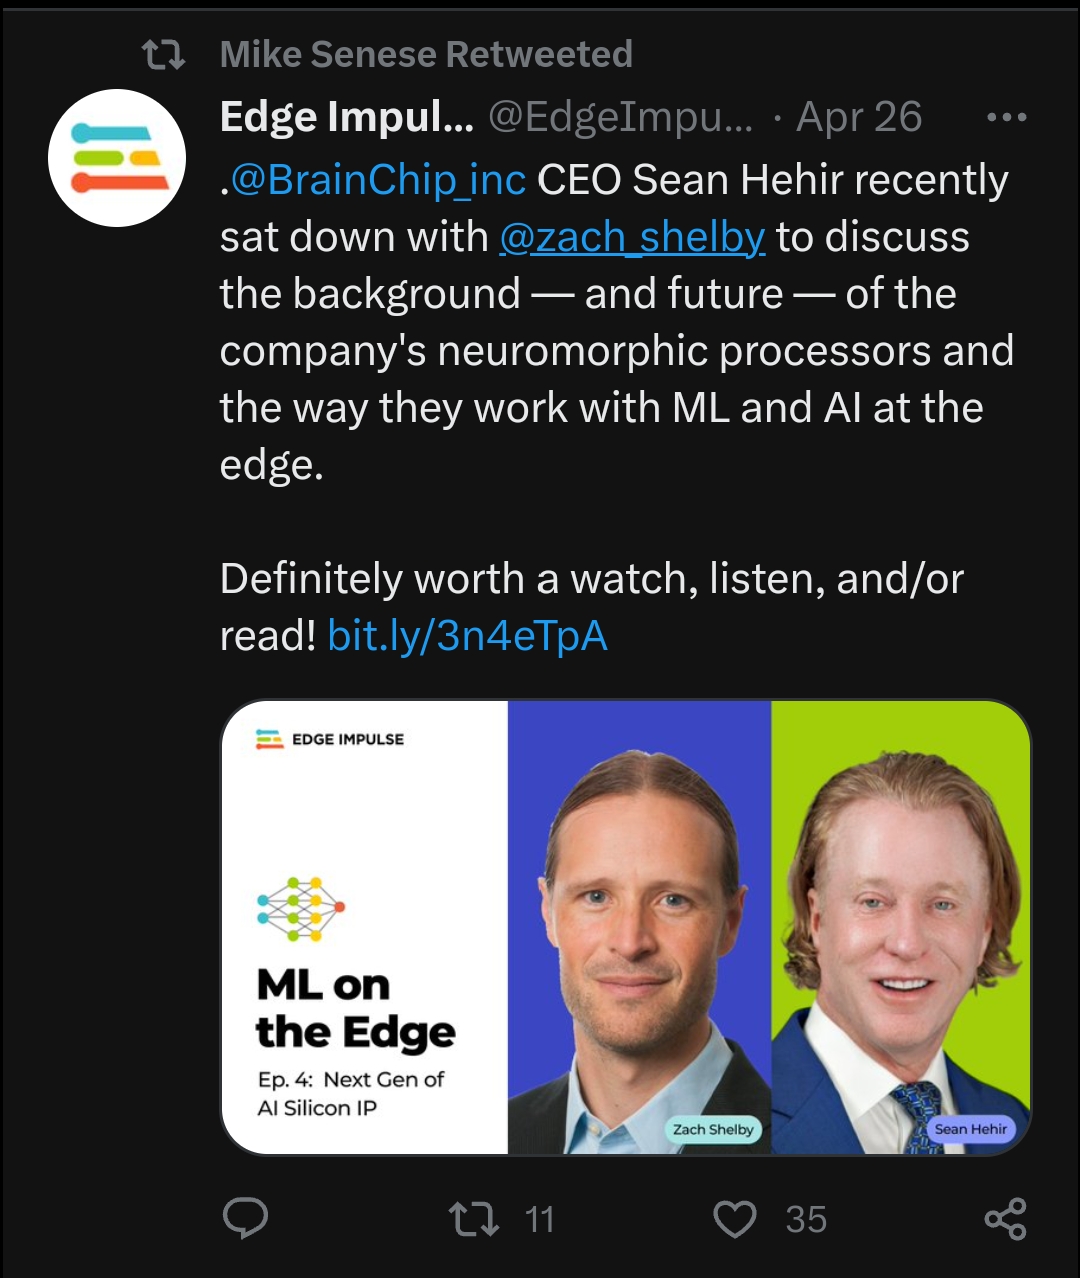1080x1278 pixels.
Task: Click the Edge Impulse logo in the card
Action: pos(330,739)
